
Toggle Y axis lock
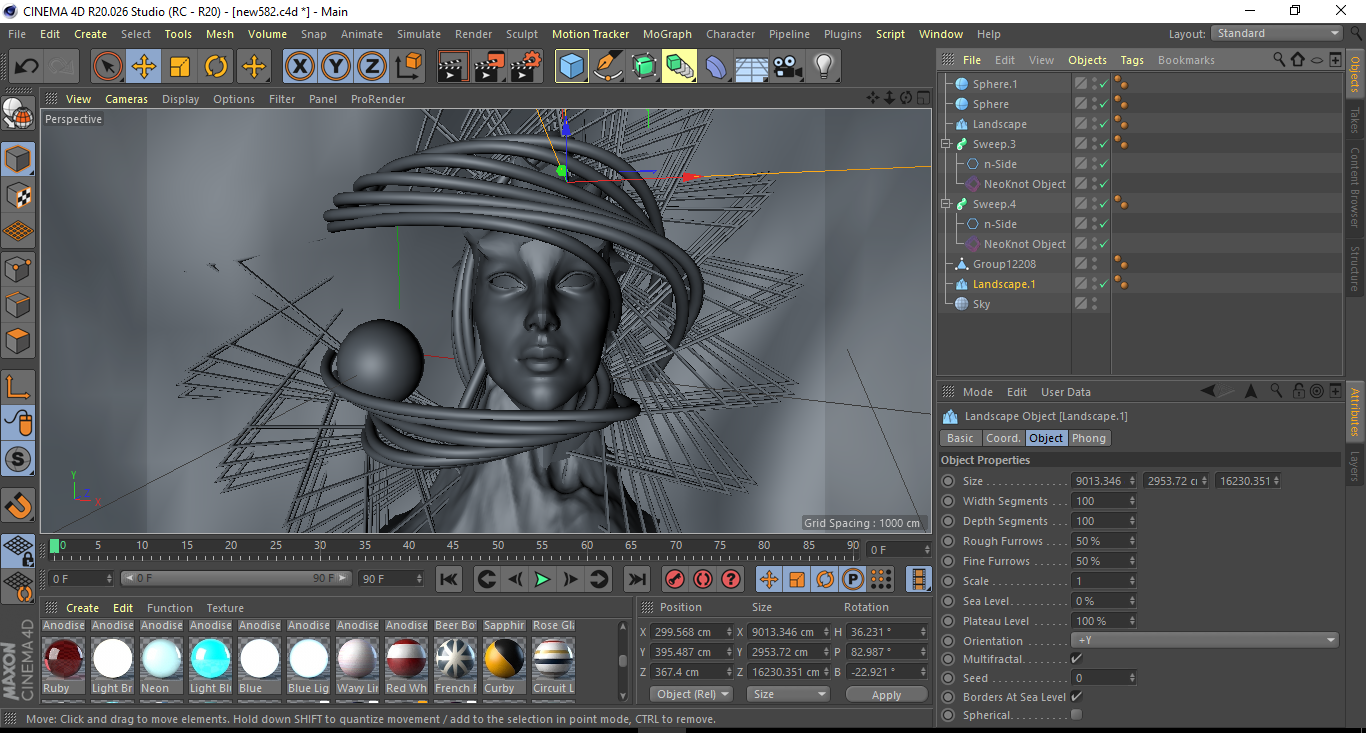click(336, 67)
